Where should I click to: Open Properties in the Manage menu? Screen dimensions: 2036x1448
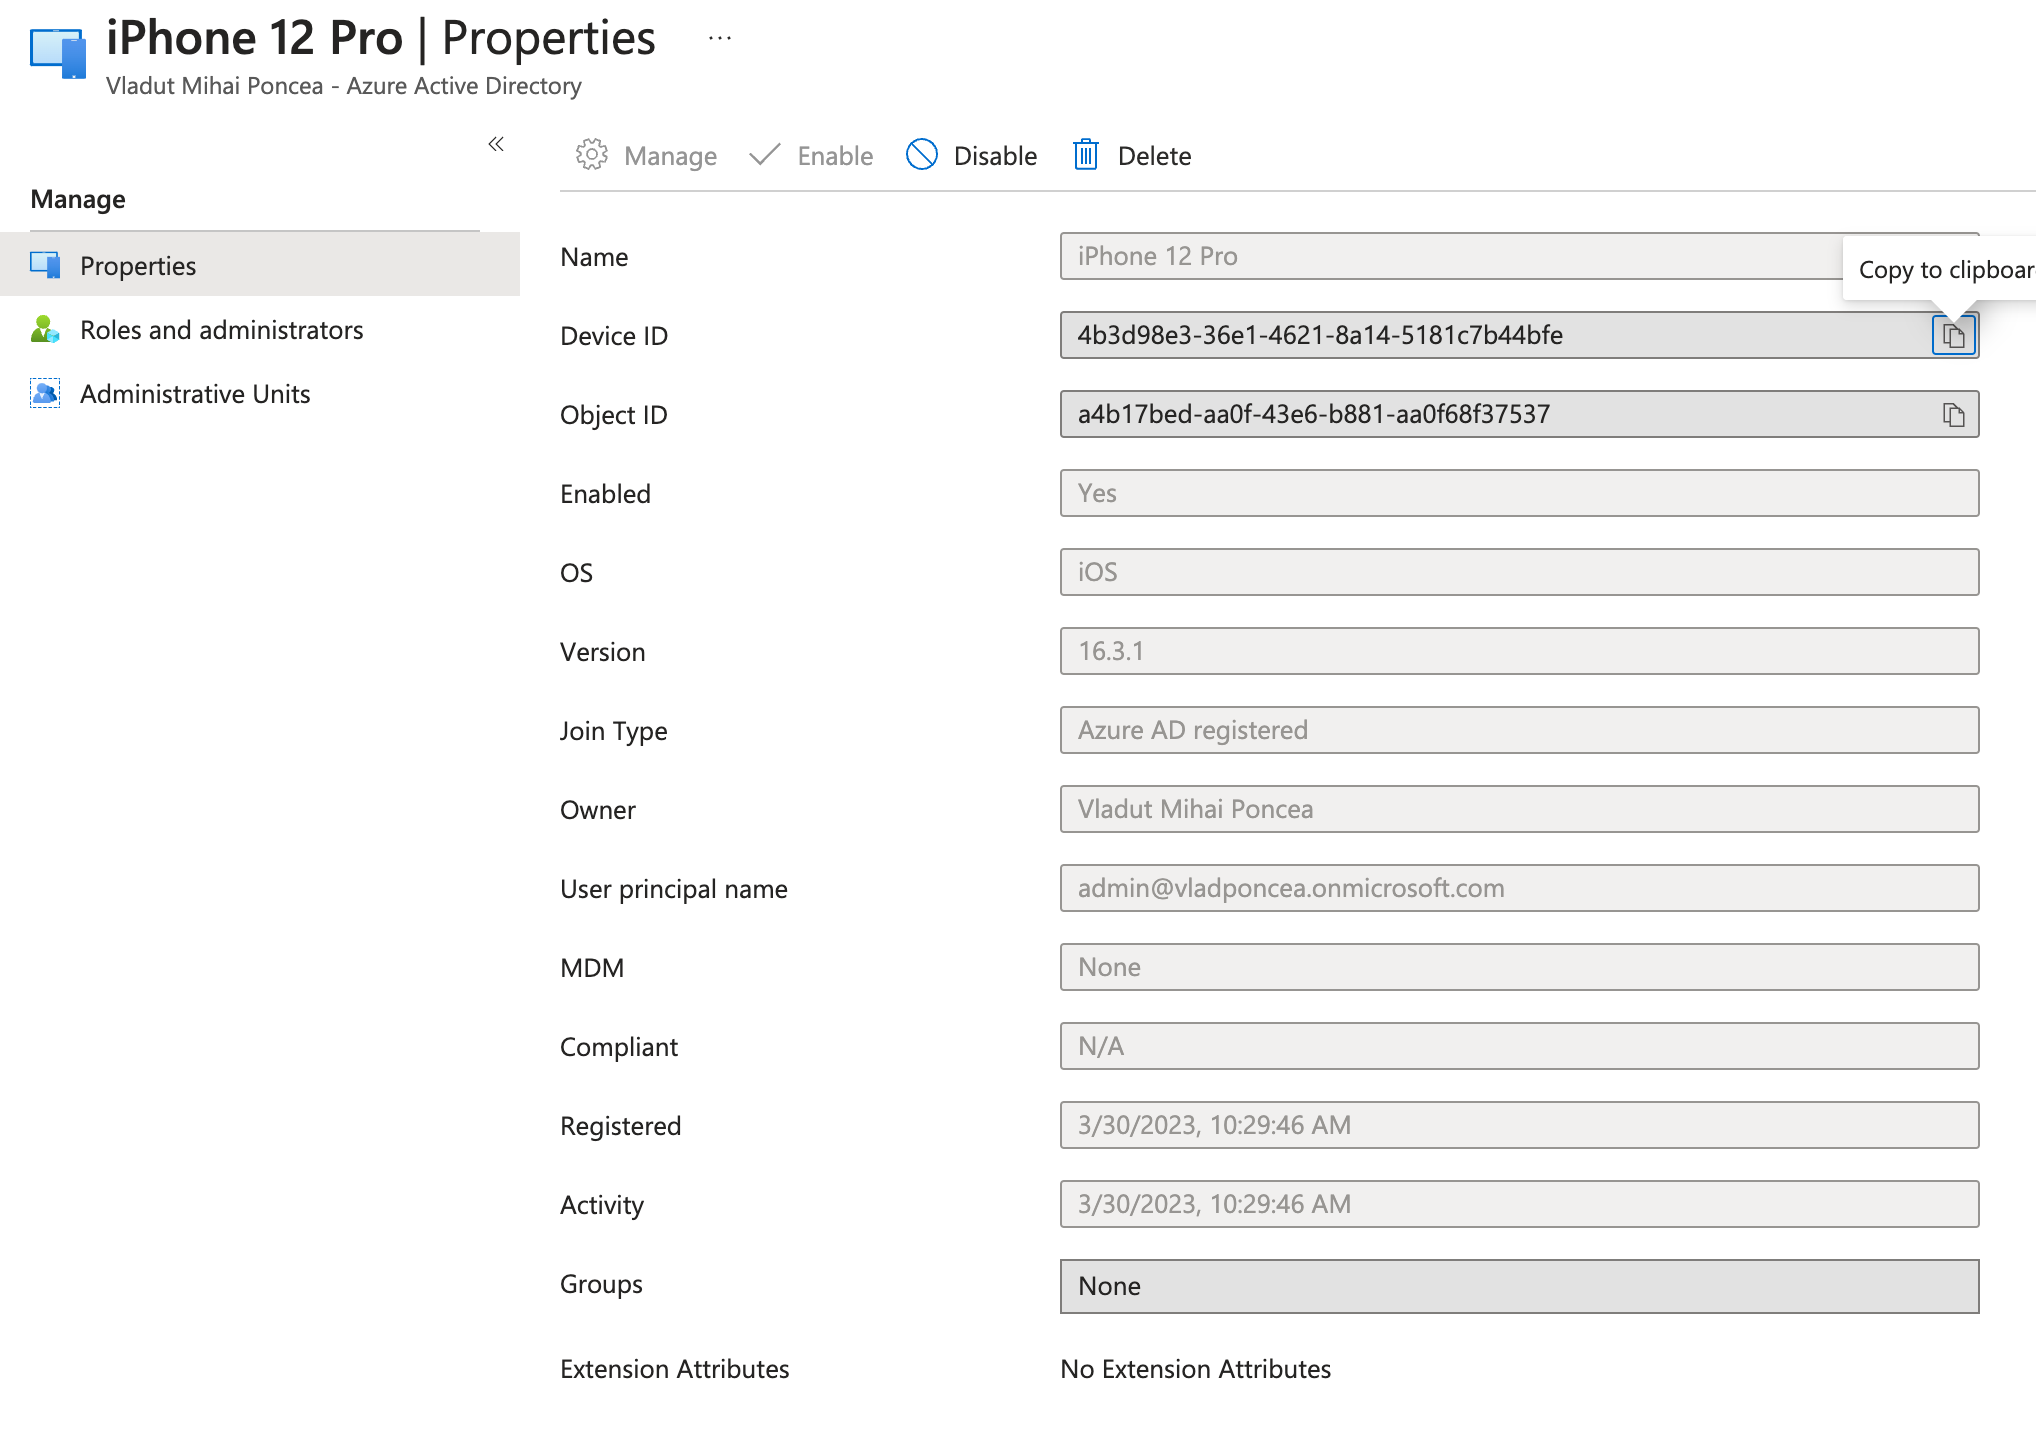[260, 265]
